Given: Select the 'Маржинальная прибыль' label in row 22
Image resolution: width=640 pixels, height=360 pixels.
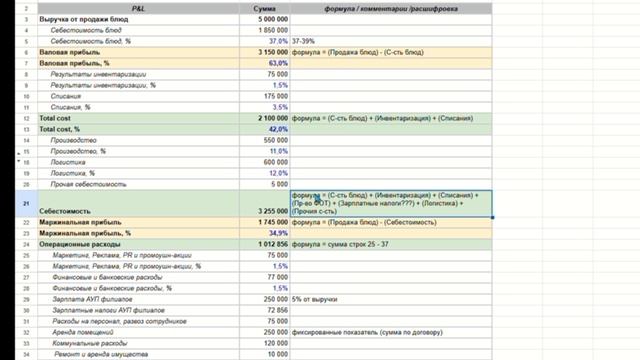Looking at the screenshot, I should click(138, 222).
